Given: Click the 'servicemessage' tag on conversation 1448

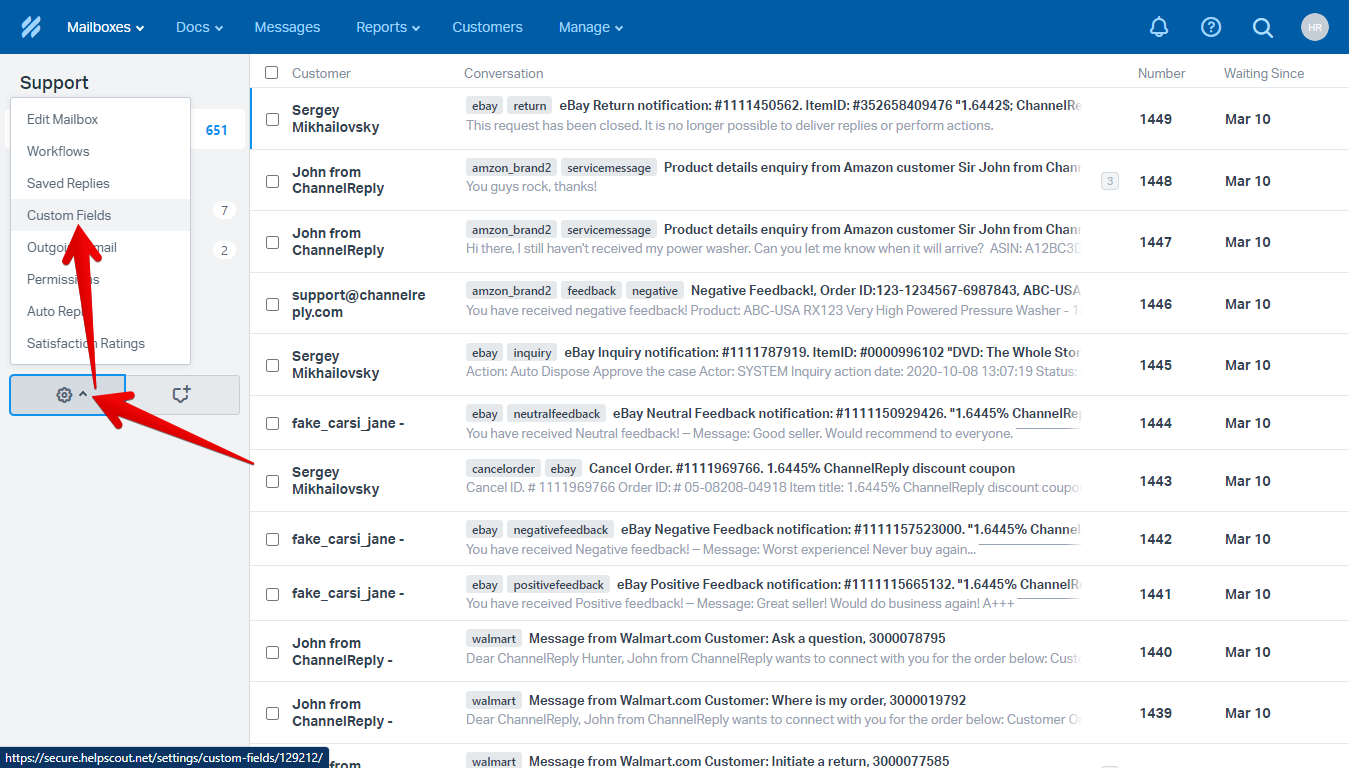Looking at the screenshot, I should (609, 168).
